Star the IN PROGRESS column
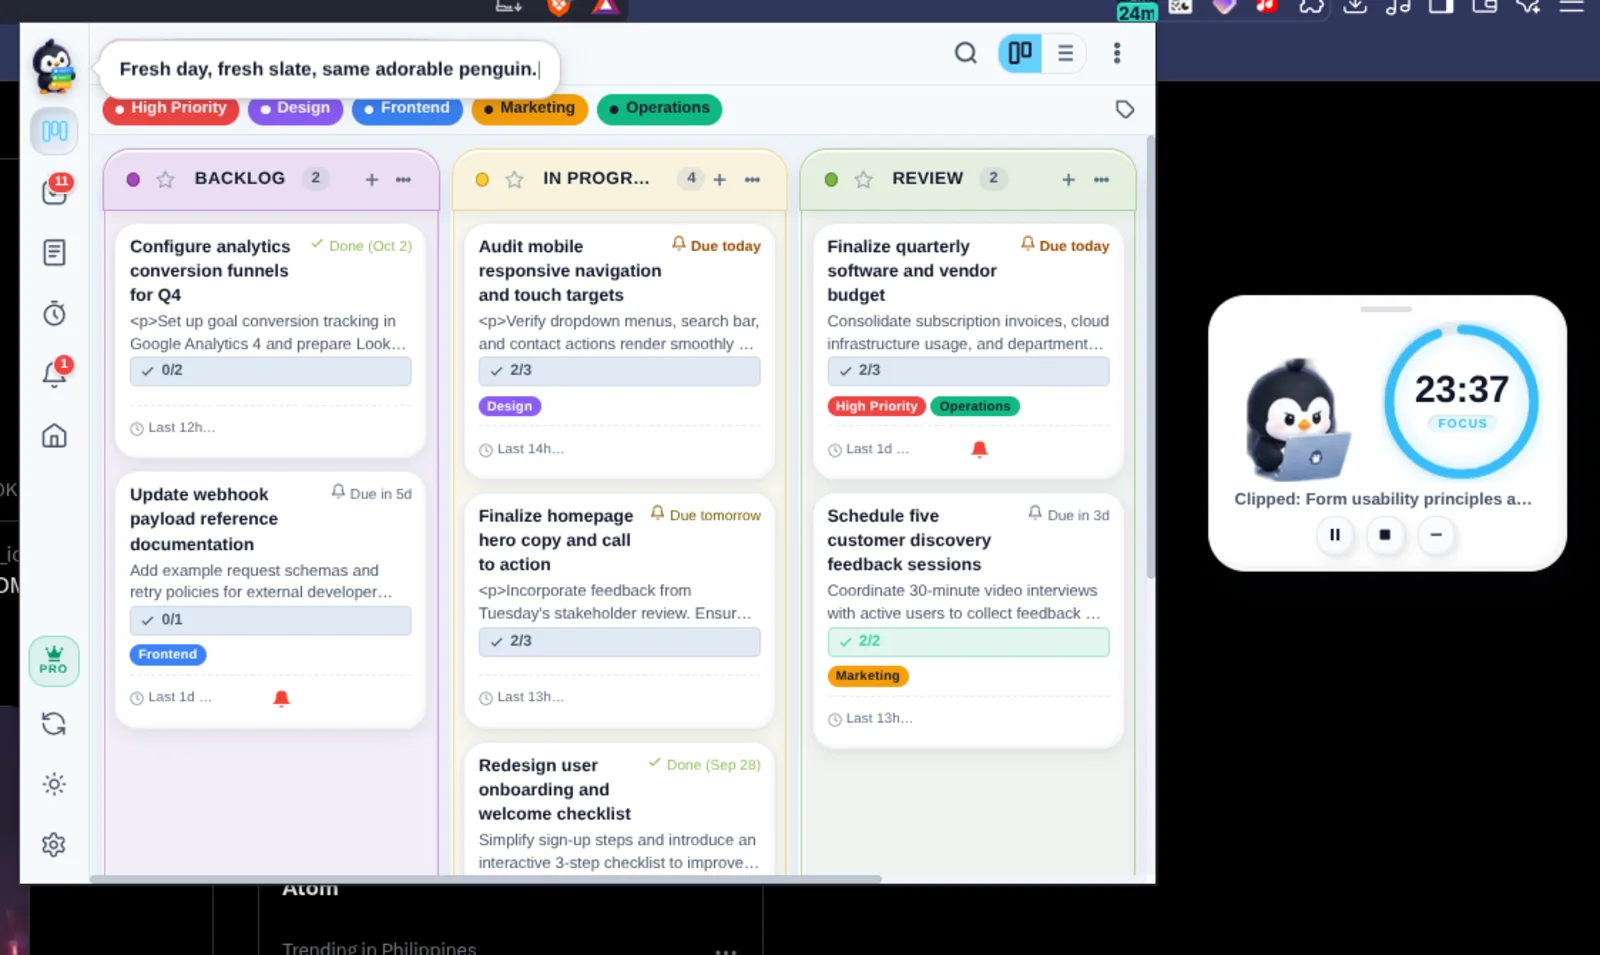 click(514, 179)
